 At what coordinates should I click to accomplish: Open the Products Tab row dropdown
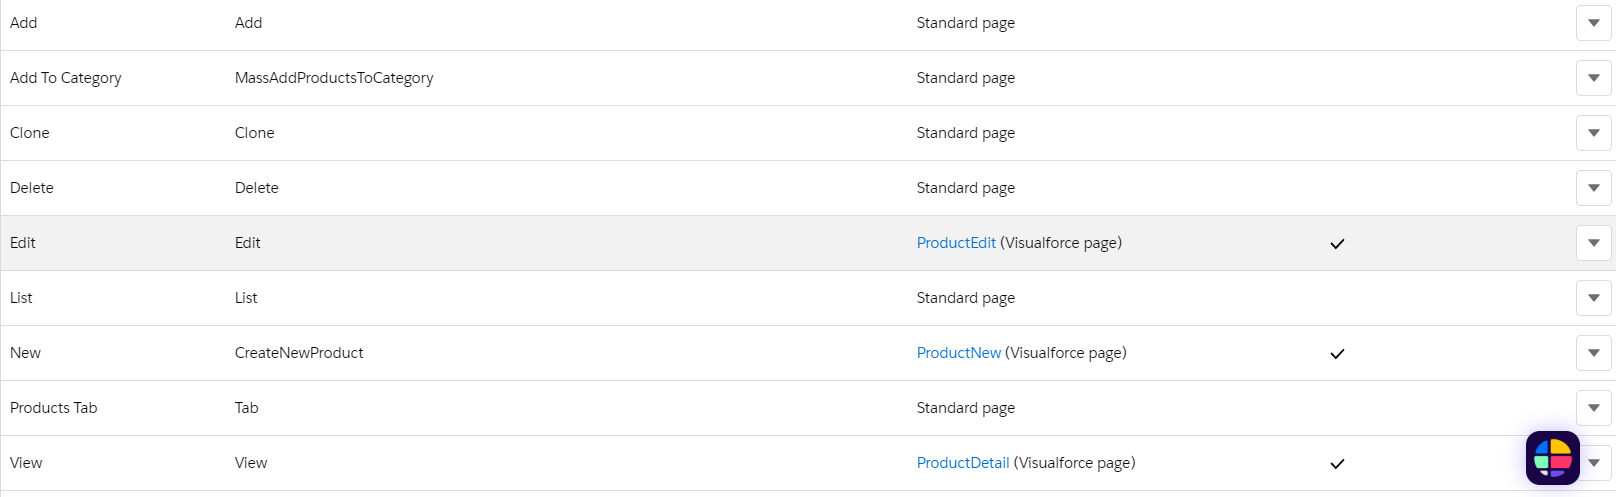1593,408
